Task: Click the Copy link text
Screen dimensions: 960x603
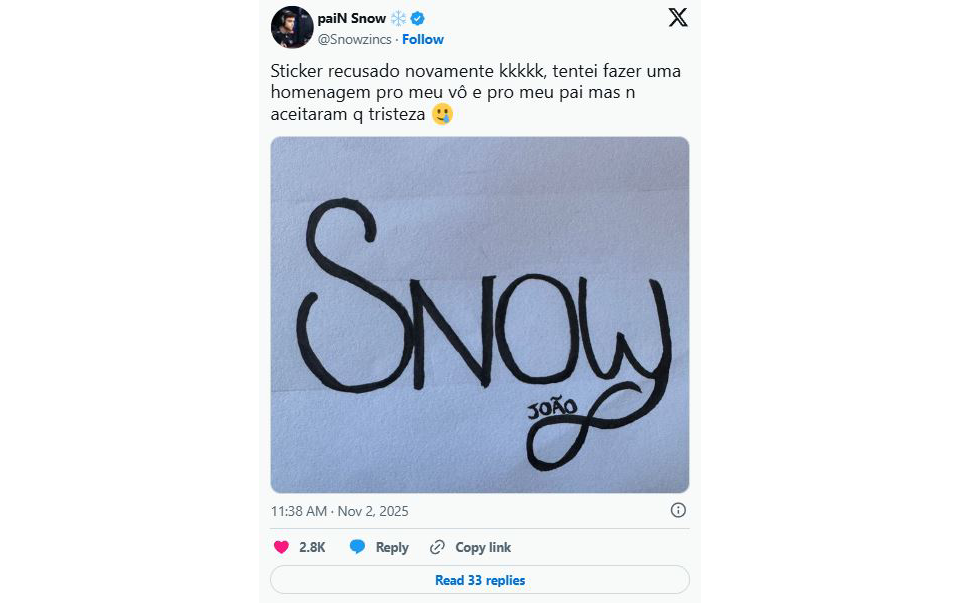Action: (x=483, y=547)
